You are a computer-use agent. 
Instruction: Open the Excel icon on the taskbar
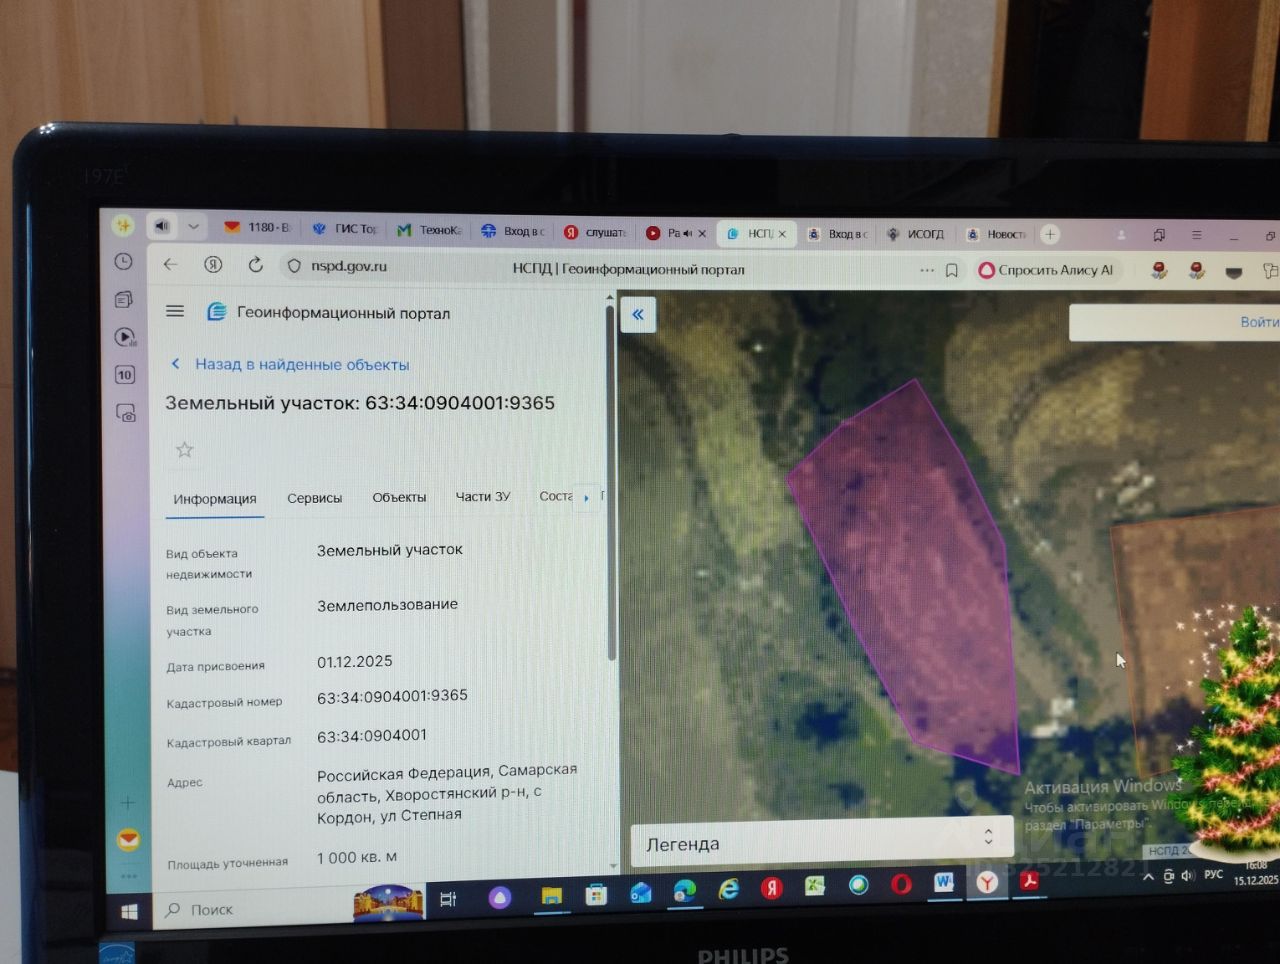(x=815, y=886)
